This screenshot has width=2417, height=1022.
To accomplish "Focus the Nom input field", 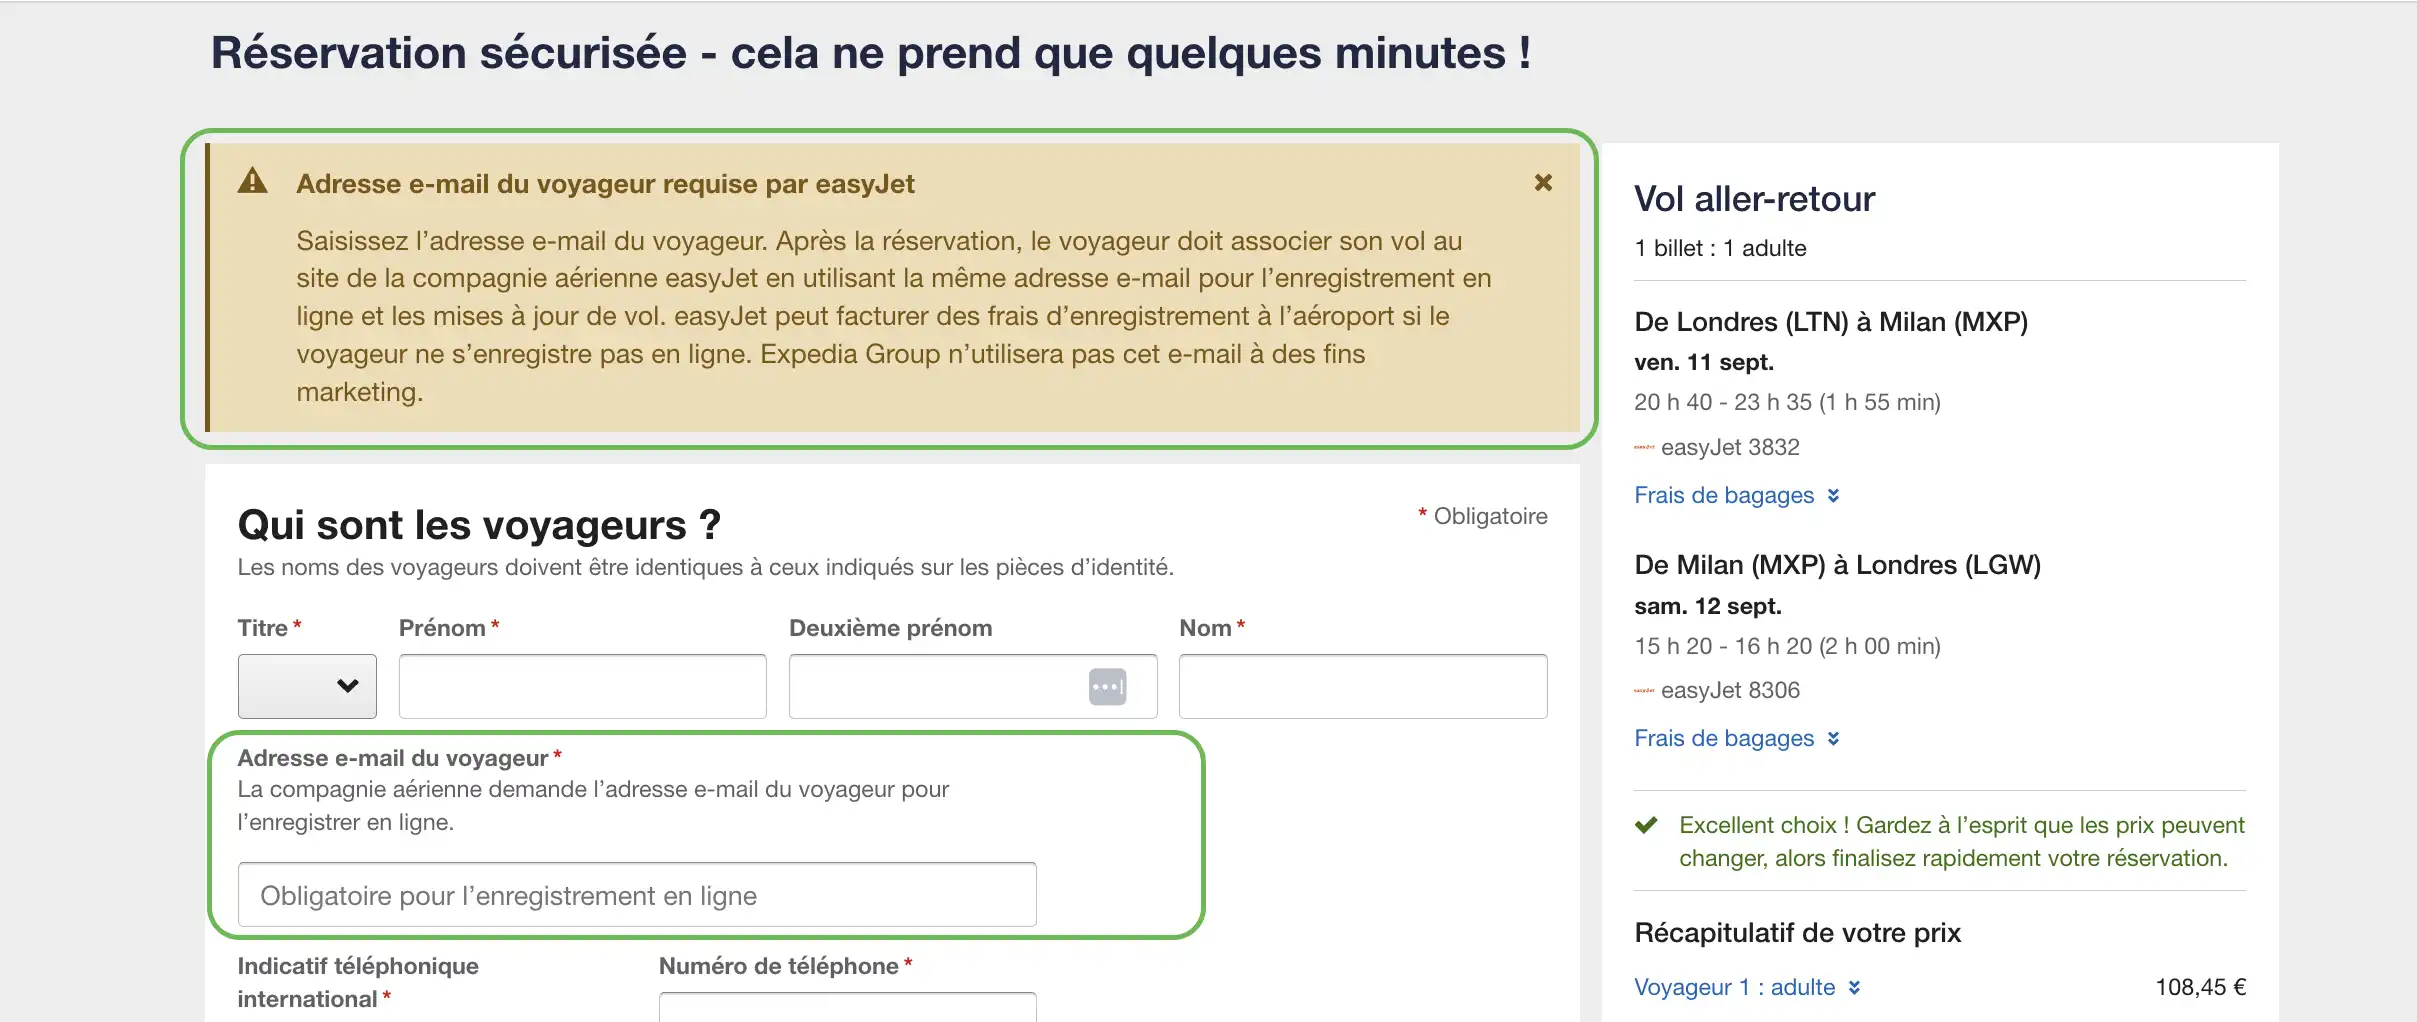I will [x=1363, y=686].
